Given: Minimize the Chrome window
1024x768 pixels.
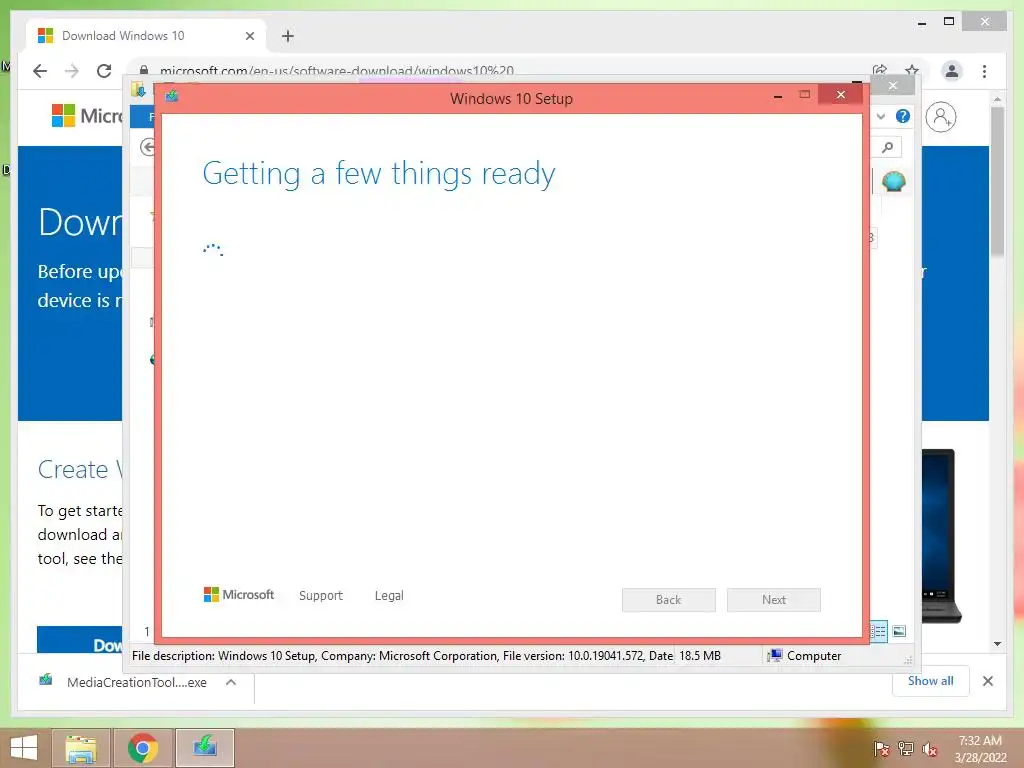Looking at the screenshot, I should point(922,23).
